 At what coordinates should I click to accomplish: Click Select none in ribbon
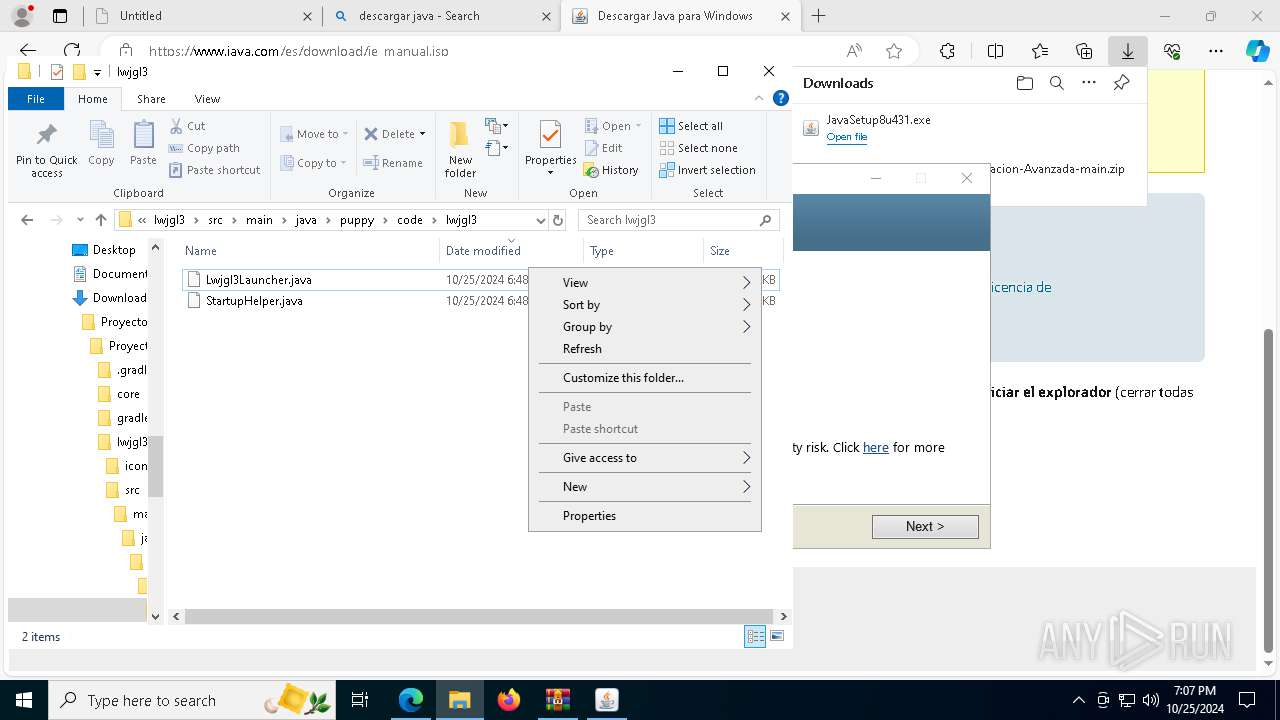click(698, 148)
